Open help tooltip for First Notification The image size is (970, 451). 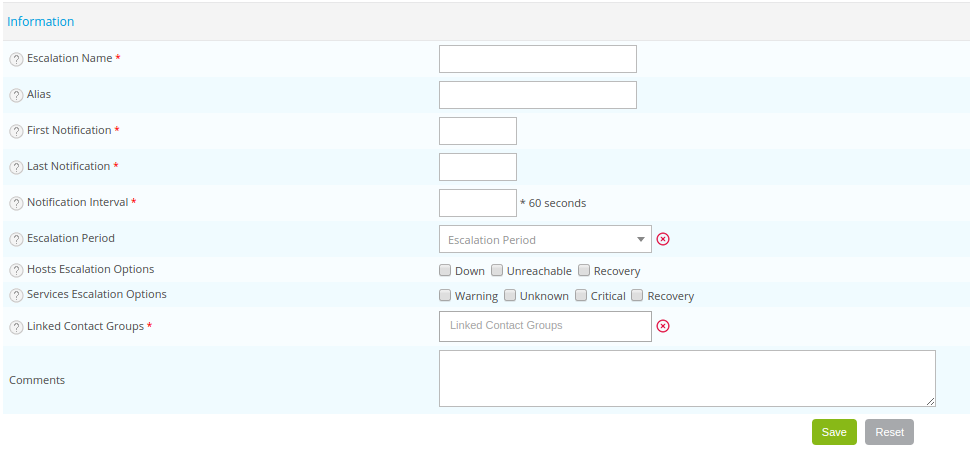pos(16,131)
